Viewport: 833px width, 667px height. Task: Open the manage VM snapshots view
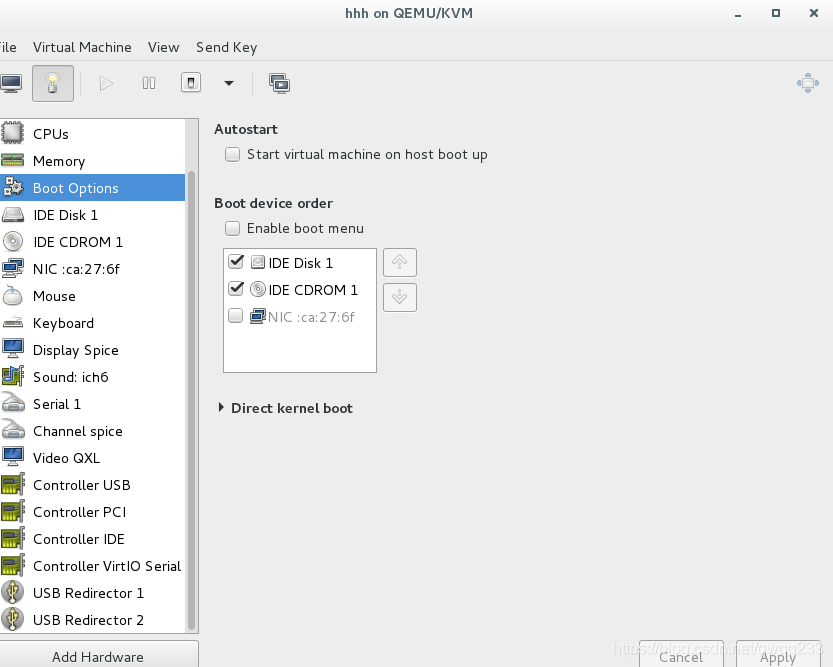click(279, 83)
